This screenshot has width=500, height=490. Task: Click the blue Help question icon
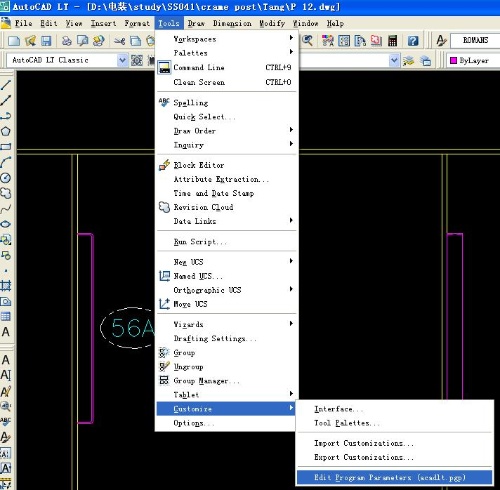pos(413,41)
